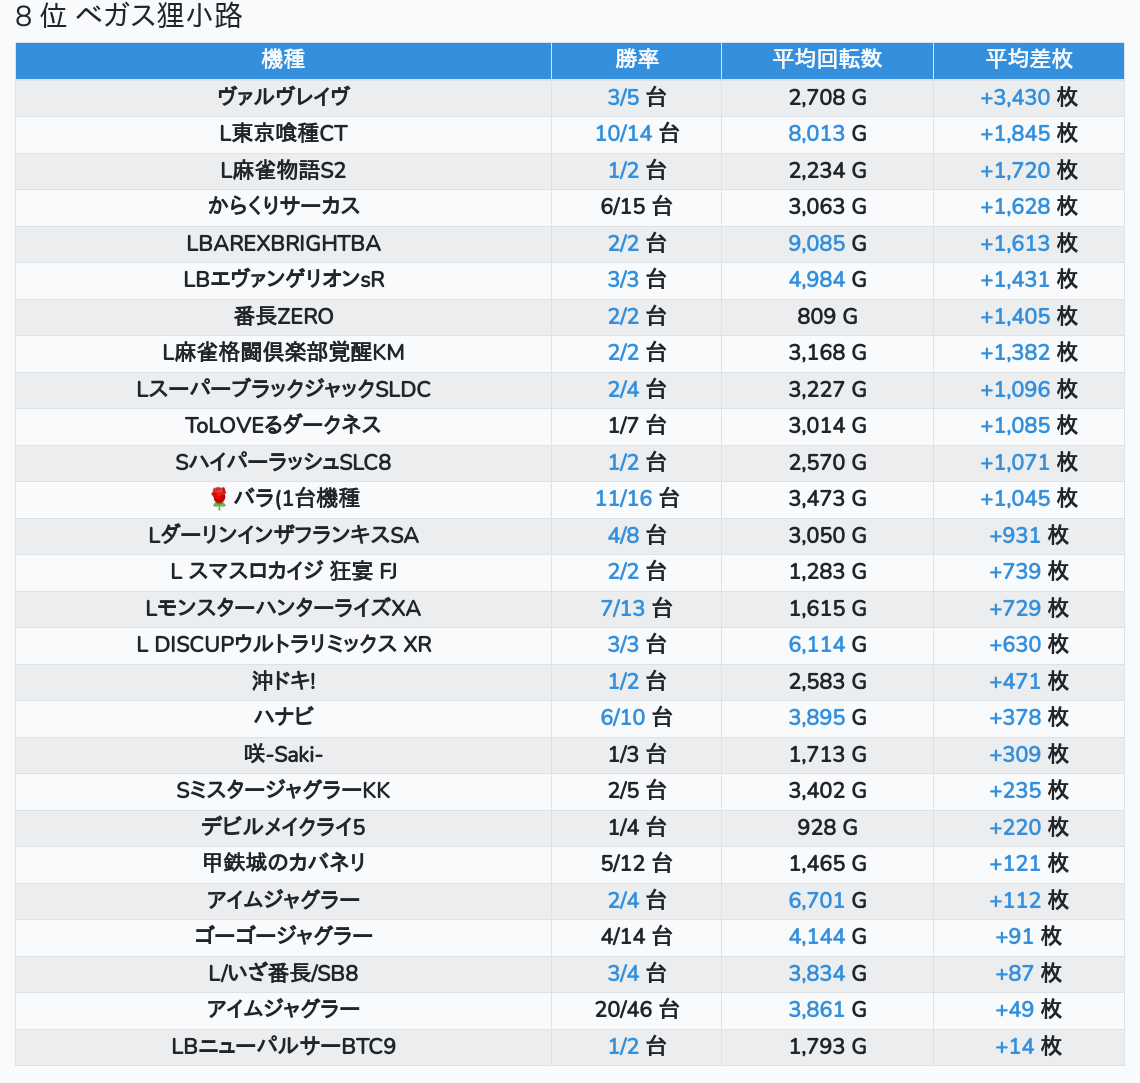Select the 8,013 G average spins
Screen dimensions: 1140x1083
pyautogui.click(x=827, y=134)
